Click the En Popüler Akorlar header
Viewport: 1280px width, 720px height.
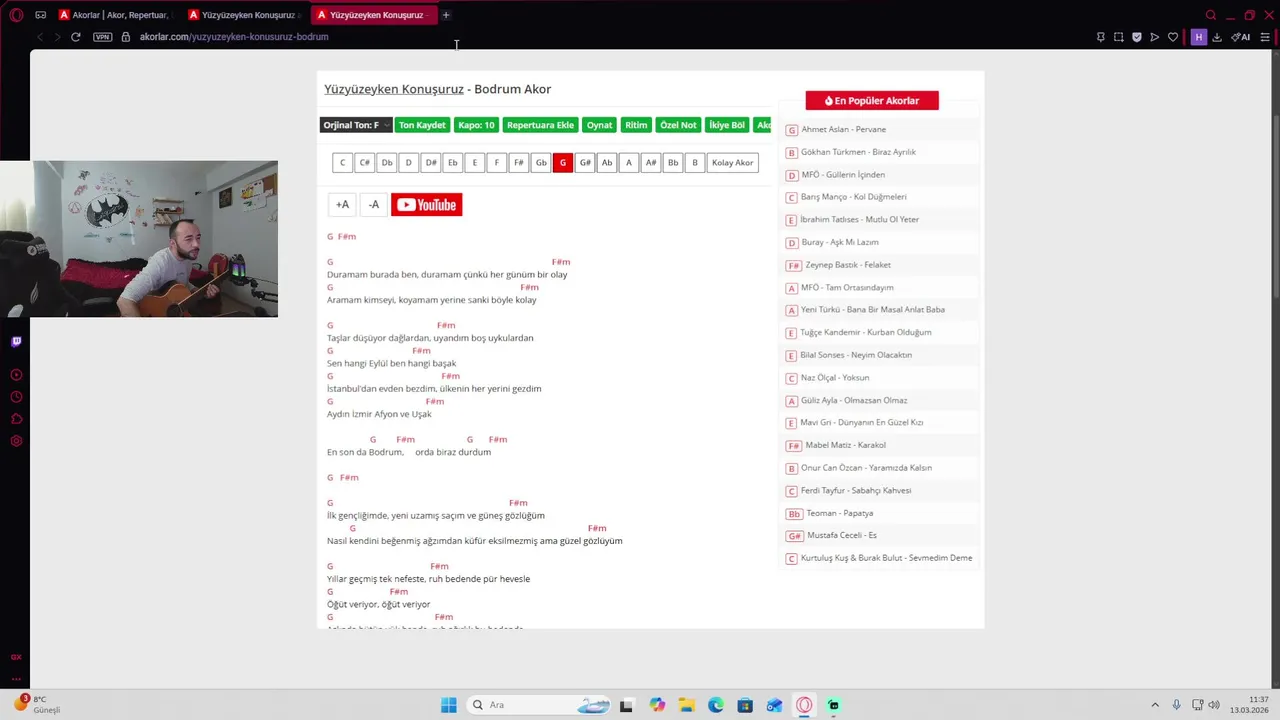coord(872,101)
